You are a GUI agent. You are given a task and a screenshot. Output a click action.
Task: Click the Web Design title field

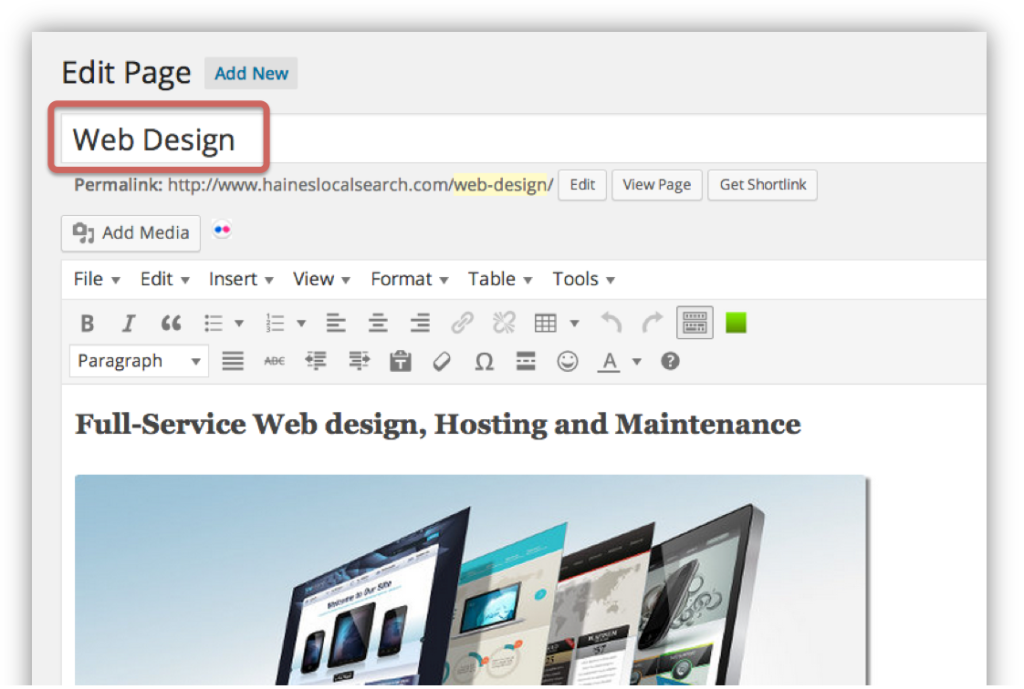[155, 139]
